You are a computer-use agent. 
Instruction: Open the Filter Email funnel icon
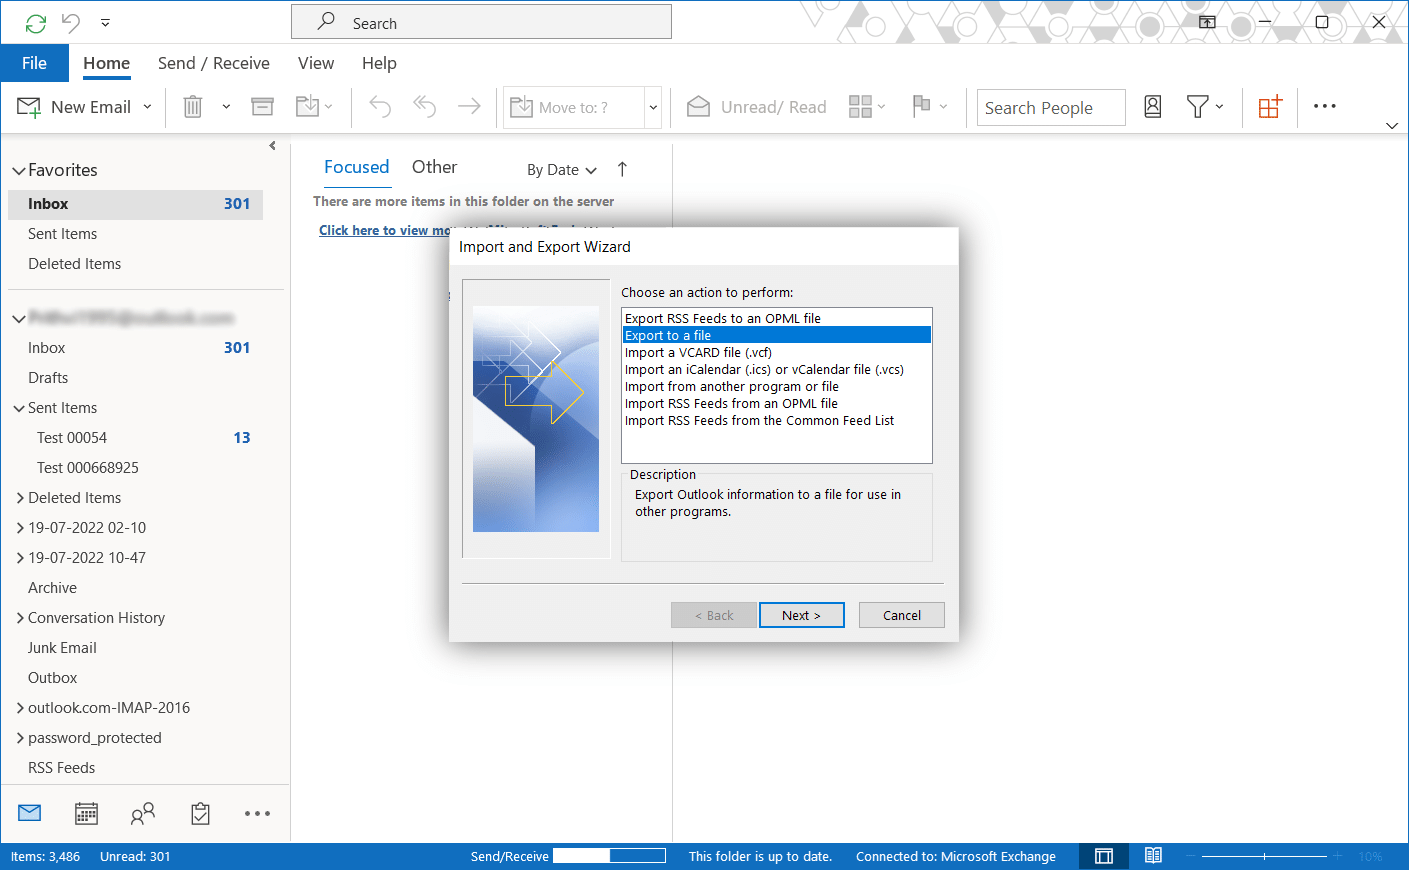[x=1204, y=106]
